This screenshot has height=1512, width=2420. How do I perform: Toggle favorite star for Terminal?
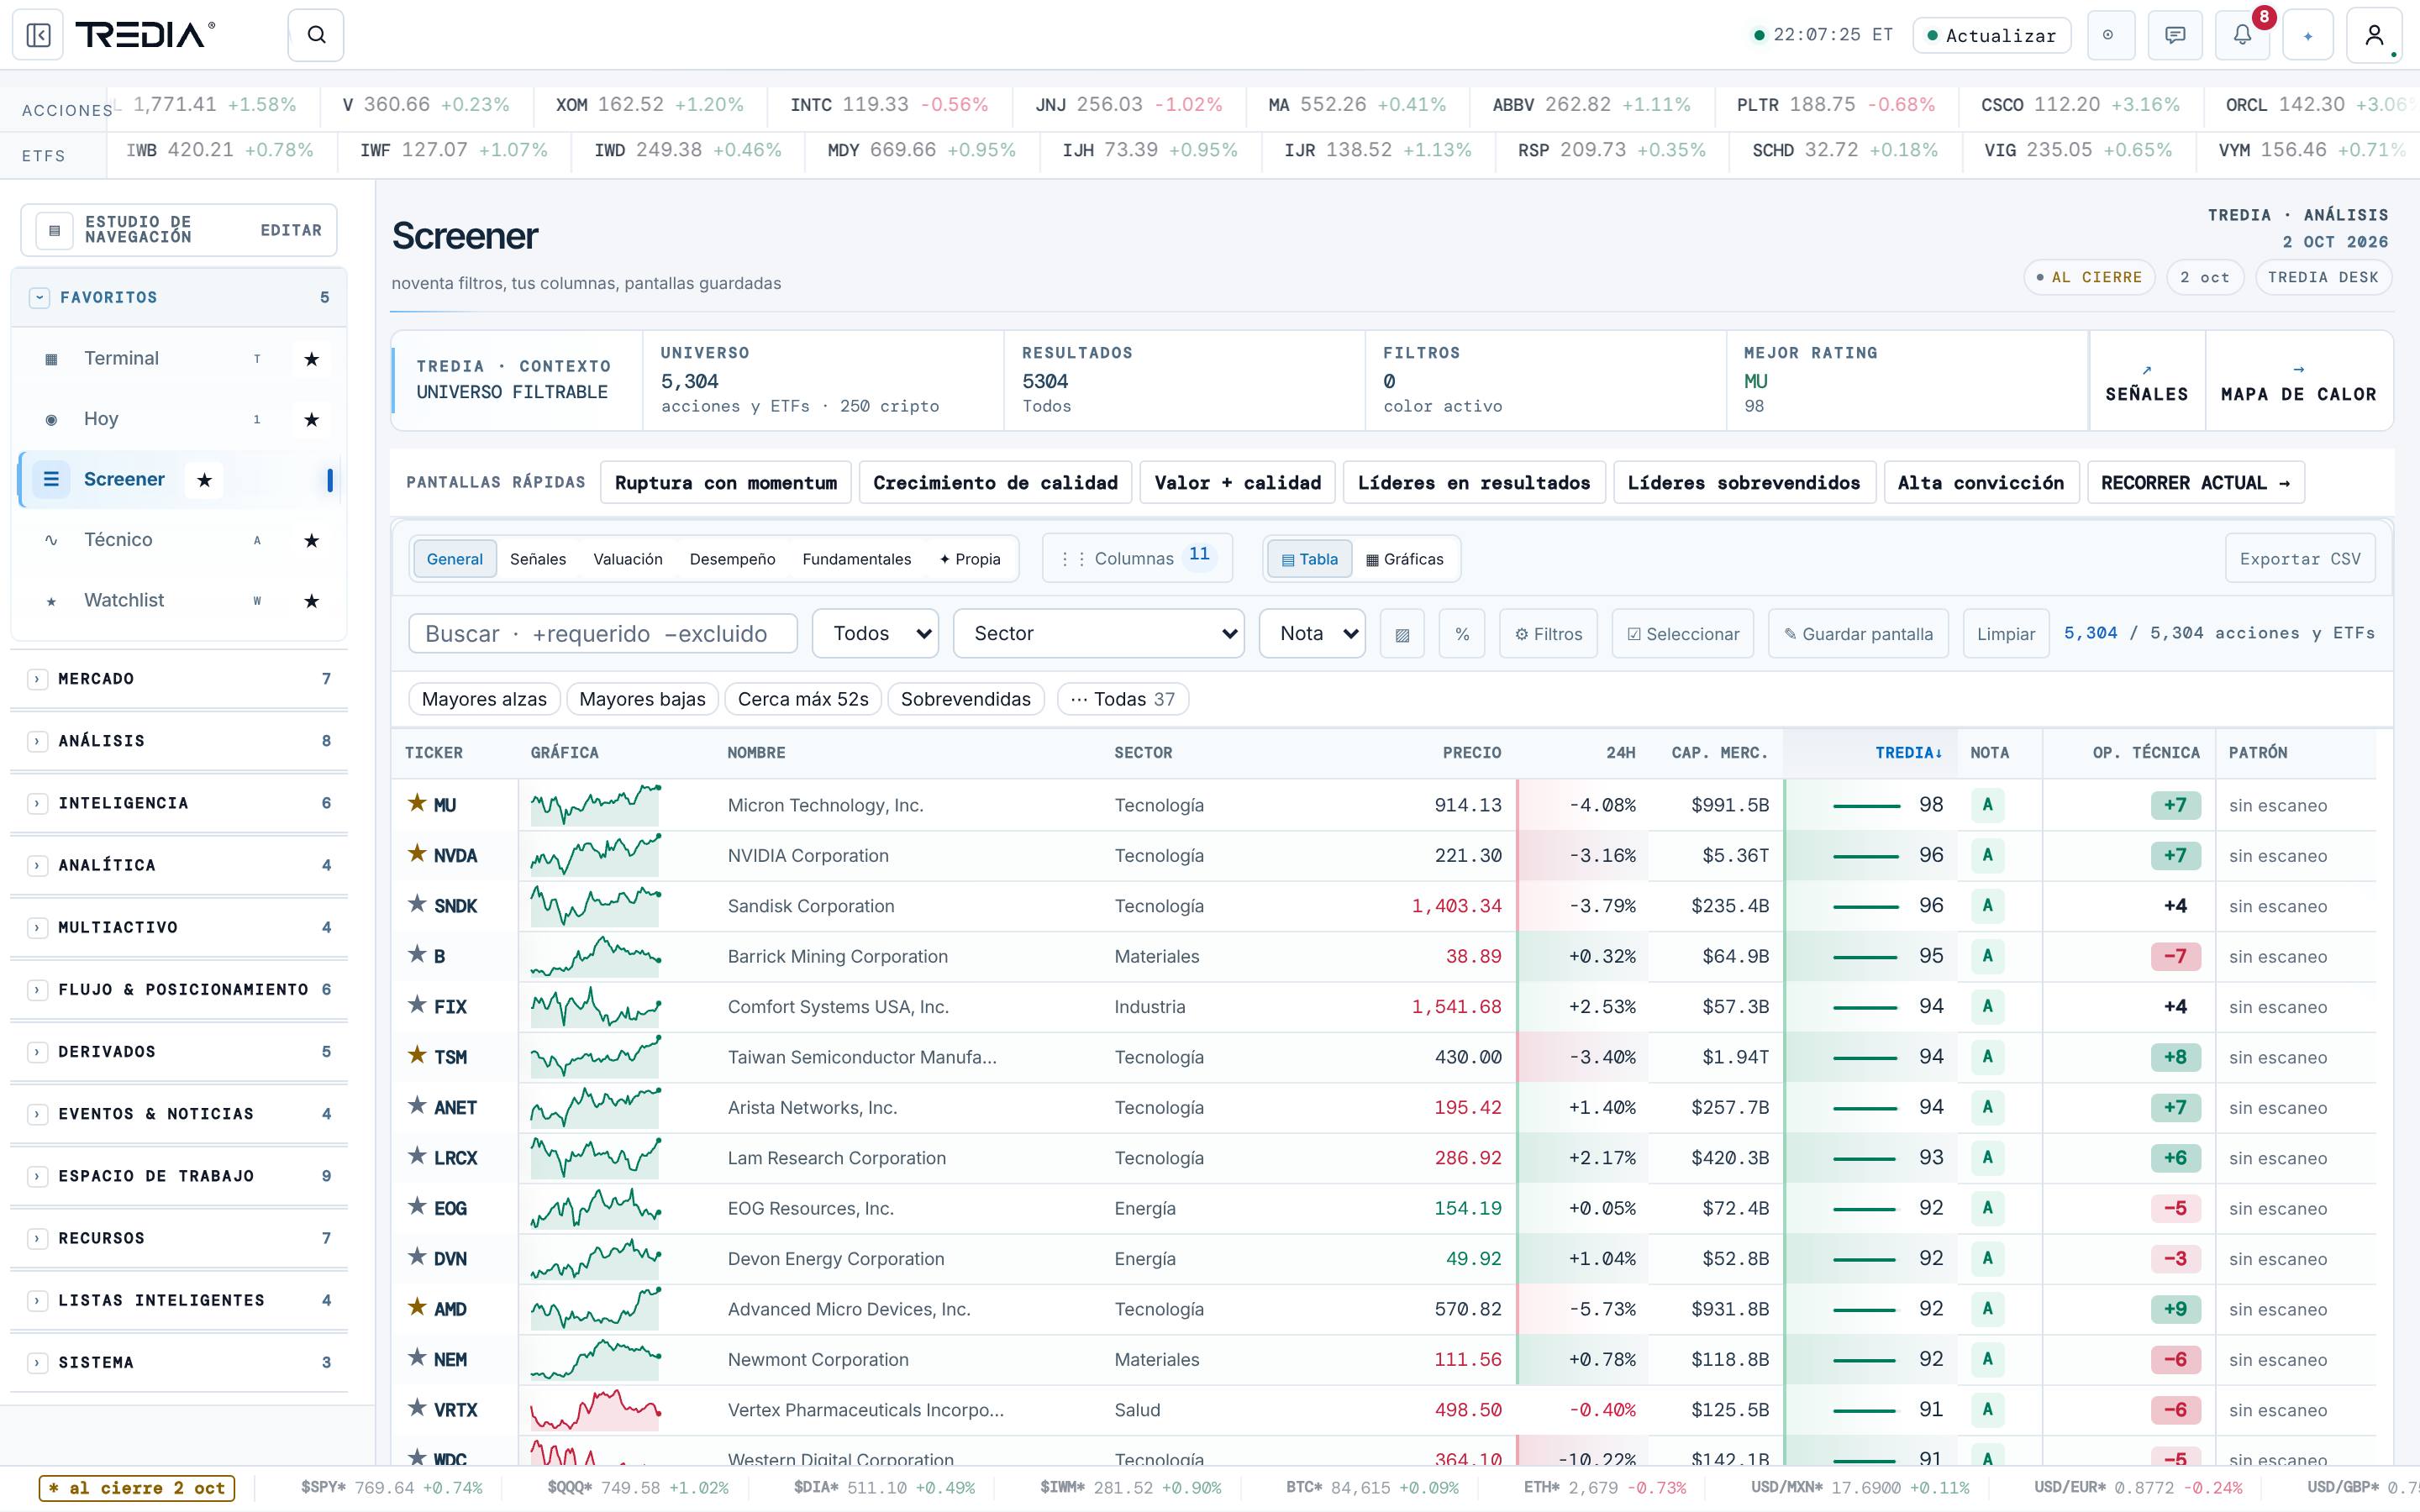[312, 359]
